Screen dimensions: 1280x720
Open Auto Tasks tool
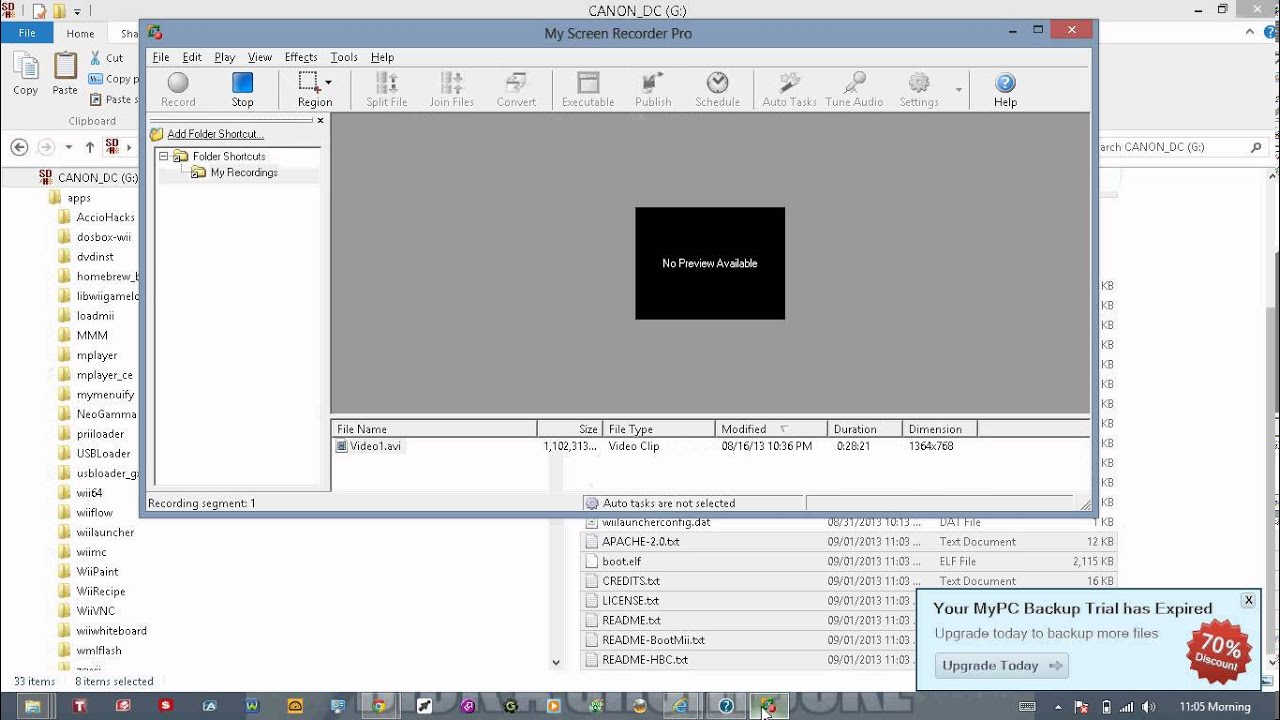(789, 89)
